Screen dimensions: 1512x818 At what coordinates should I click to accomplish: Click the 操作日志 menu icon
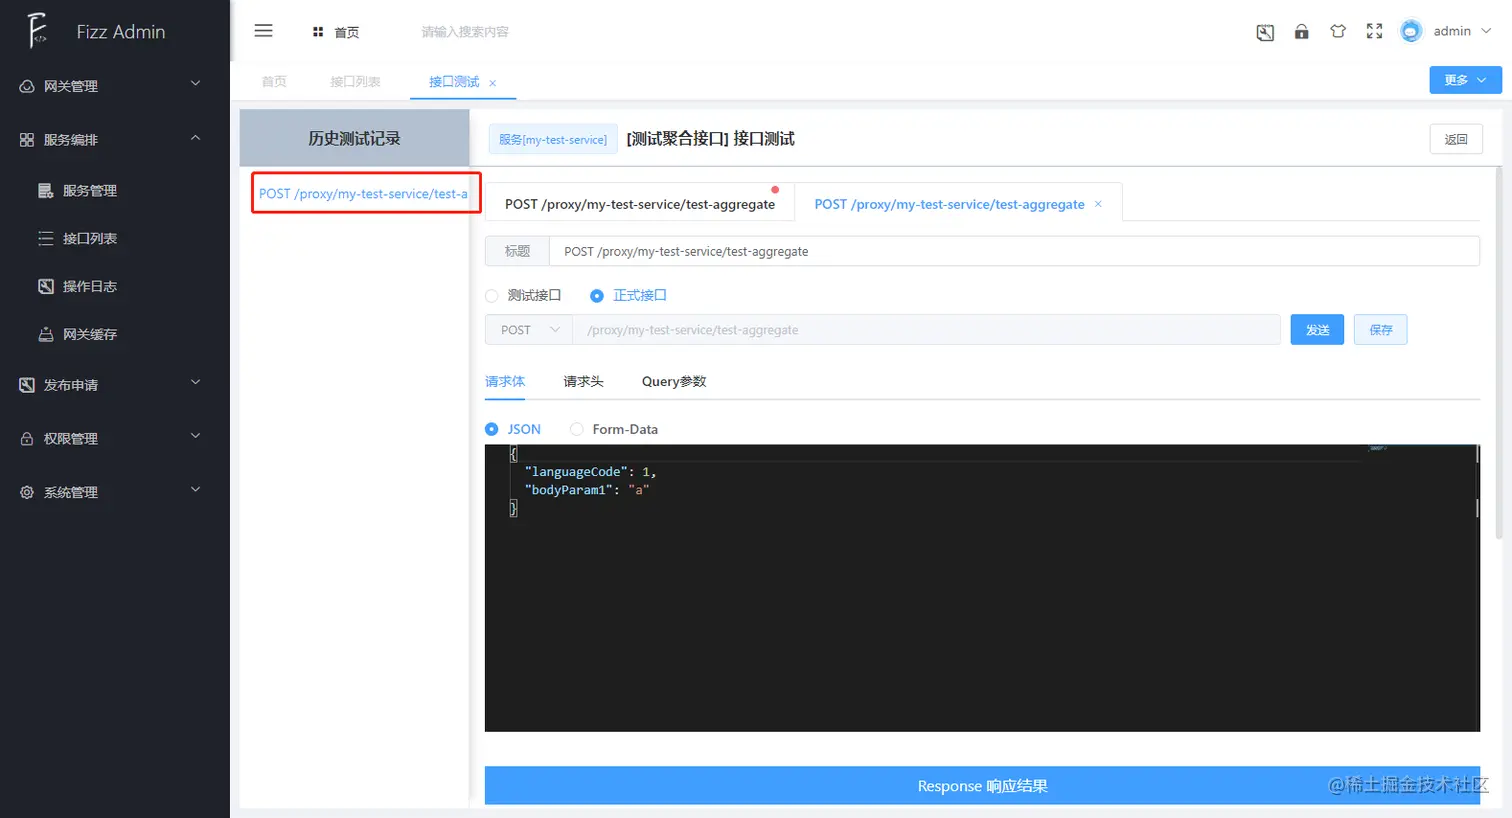[46, 286]
